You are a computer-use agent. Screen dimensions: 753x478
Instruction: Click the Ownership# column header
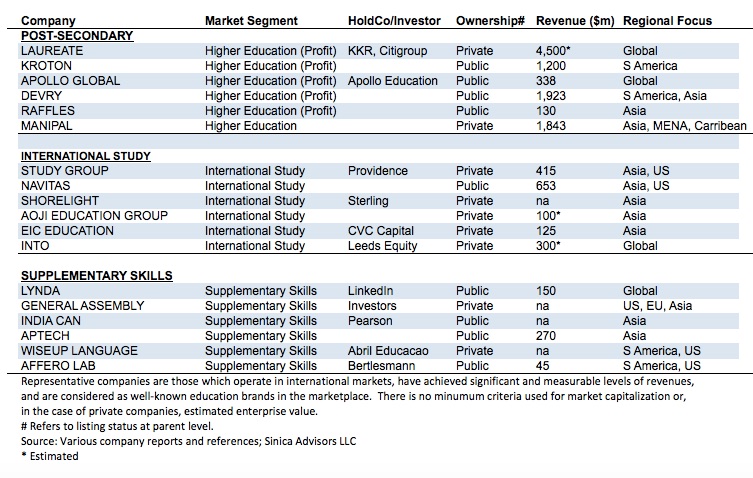click(491, 20)
